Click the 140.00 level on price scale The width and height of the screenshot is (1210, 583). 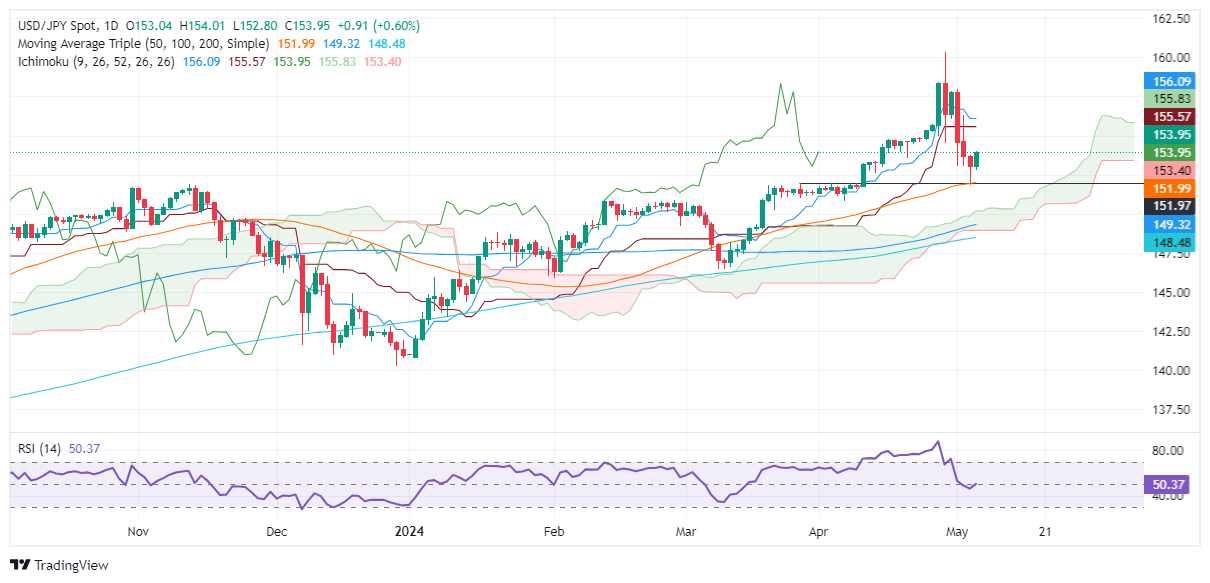point(1168,371)
